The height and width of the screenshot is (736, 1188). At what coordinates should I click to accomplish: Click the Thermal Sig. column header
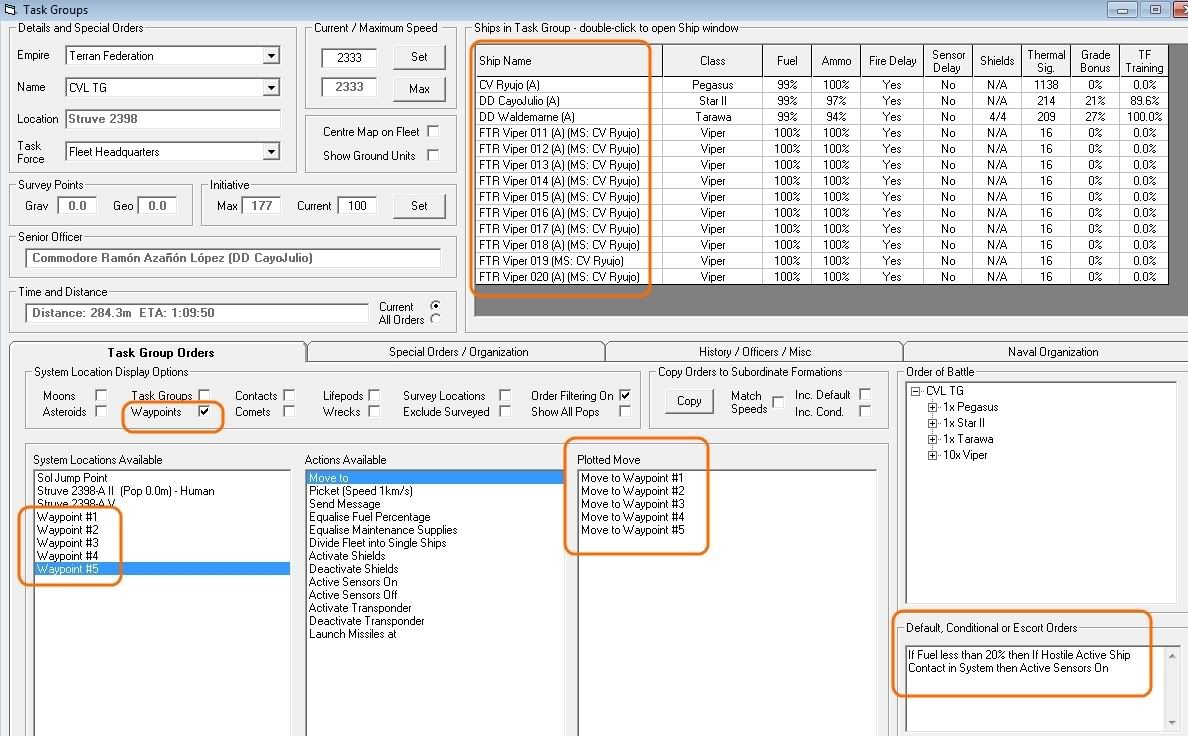1046,61
